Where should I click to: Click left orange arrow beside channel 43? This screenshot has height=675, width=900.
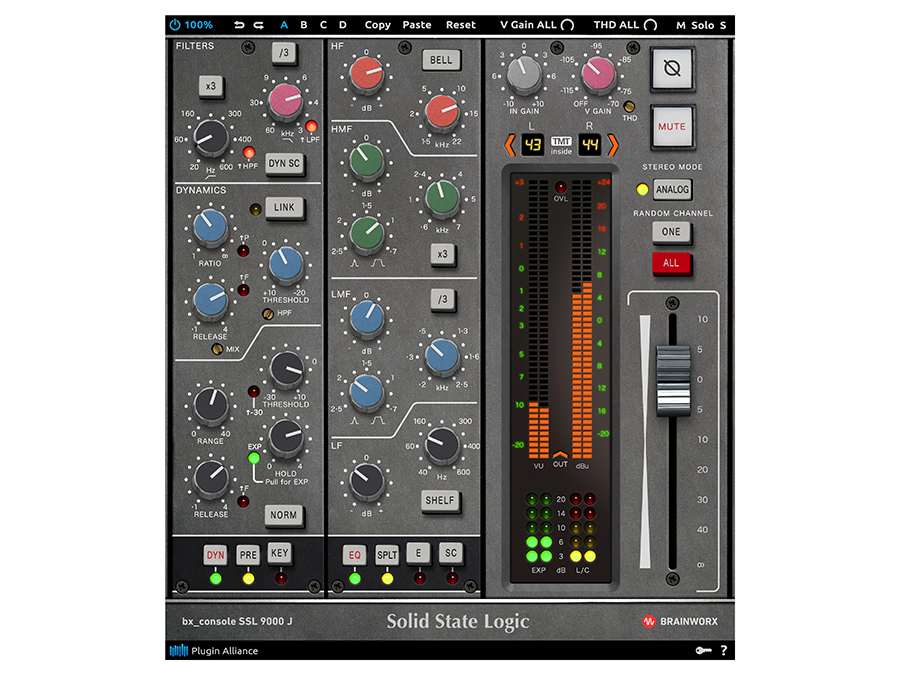coord(509,147)
